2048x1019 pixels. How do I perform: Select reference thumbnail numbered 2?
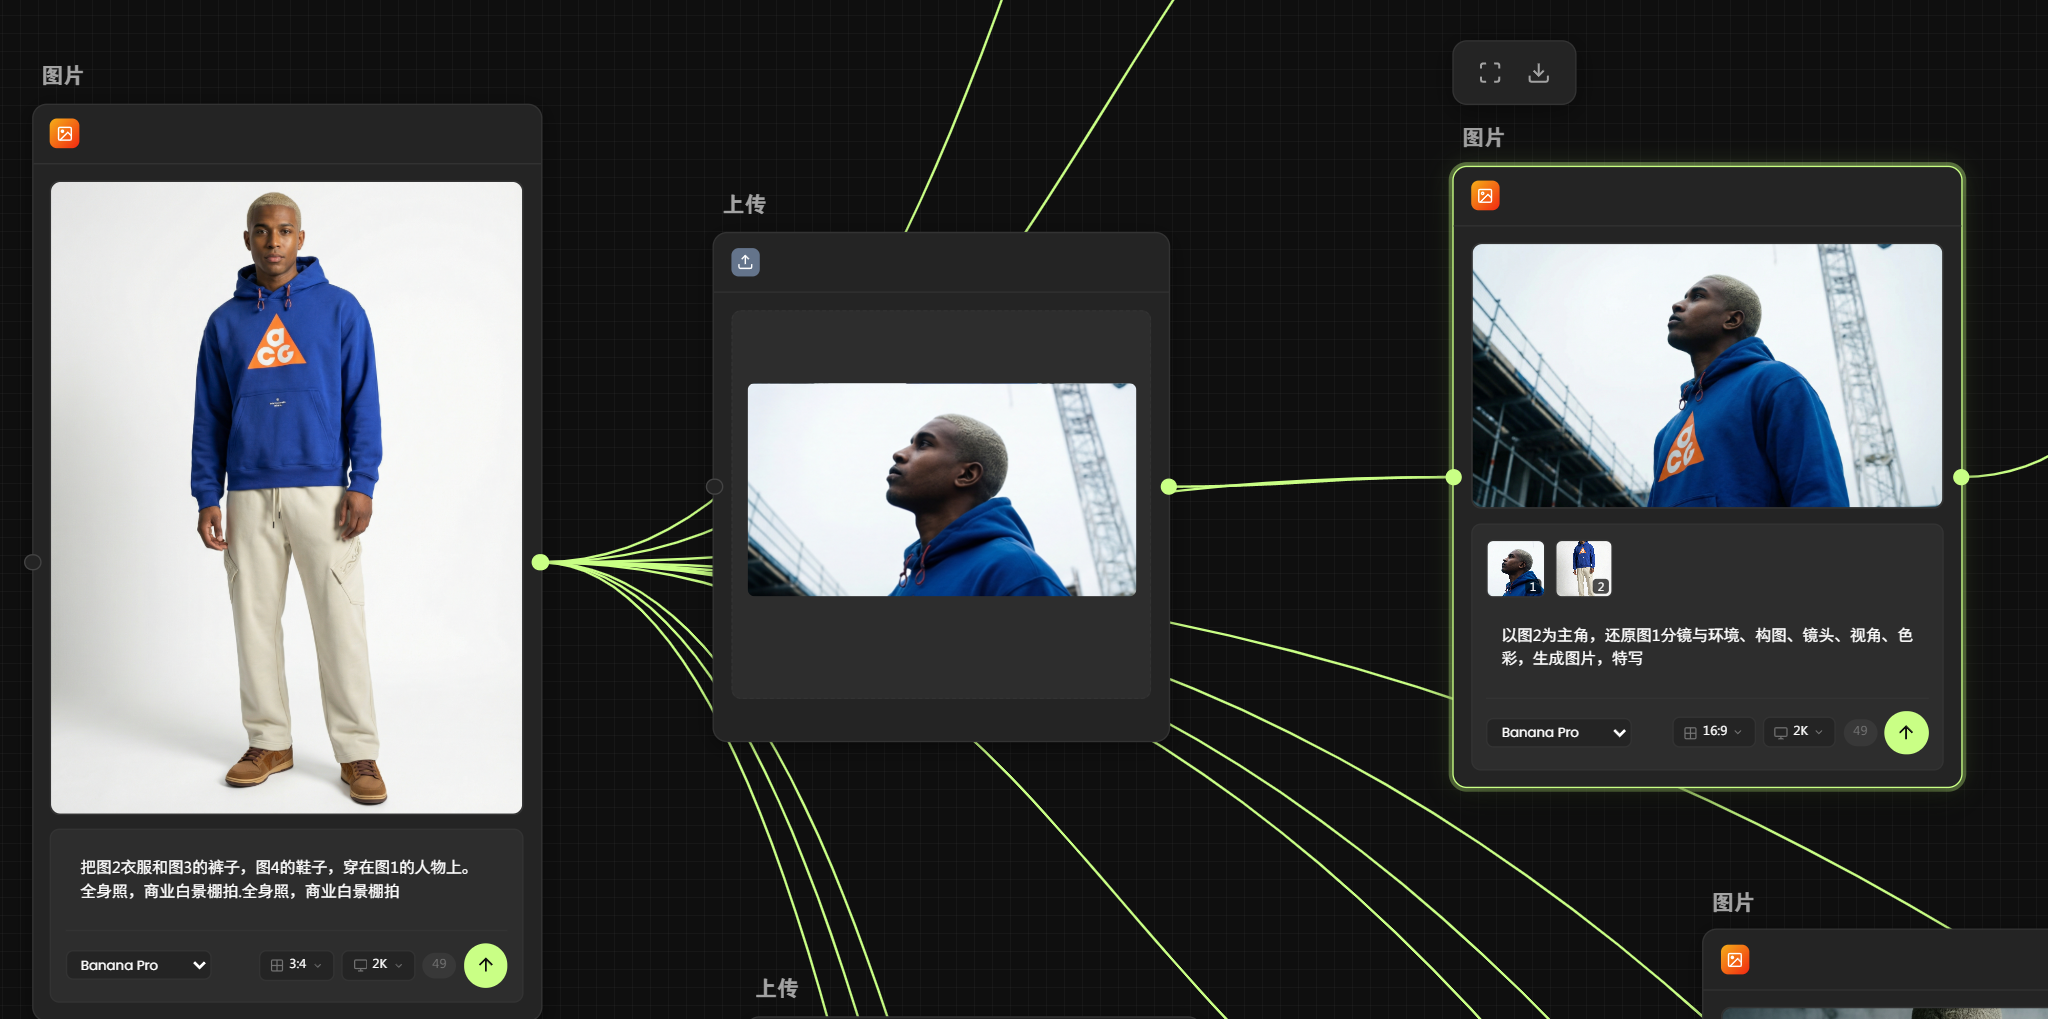1583,568
